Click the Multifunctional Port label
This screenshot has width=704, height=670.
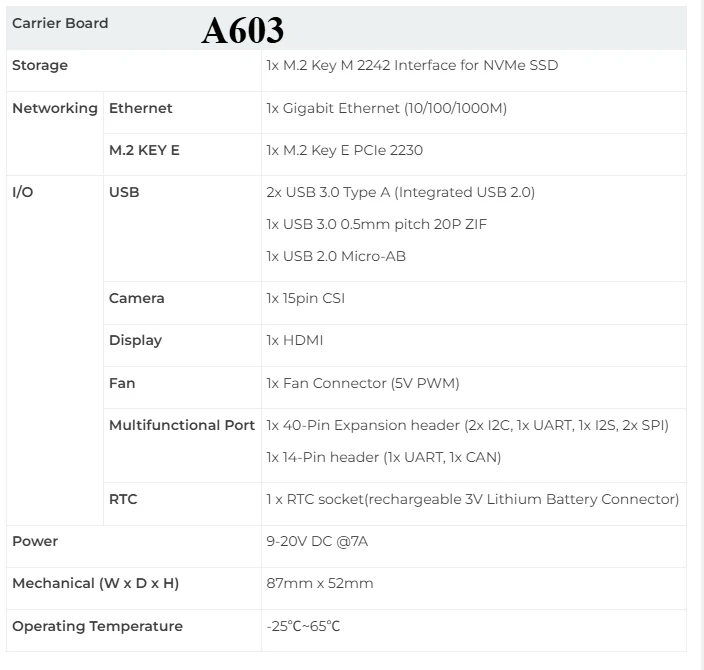coord(182,425)
